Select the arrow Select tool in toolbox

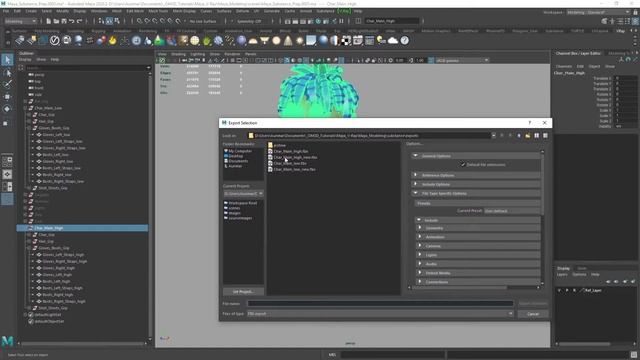(x=7, y=60)
